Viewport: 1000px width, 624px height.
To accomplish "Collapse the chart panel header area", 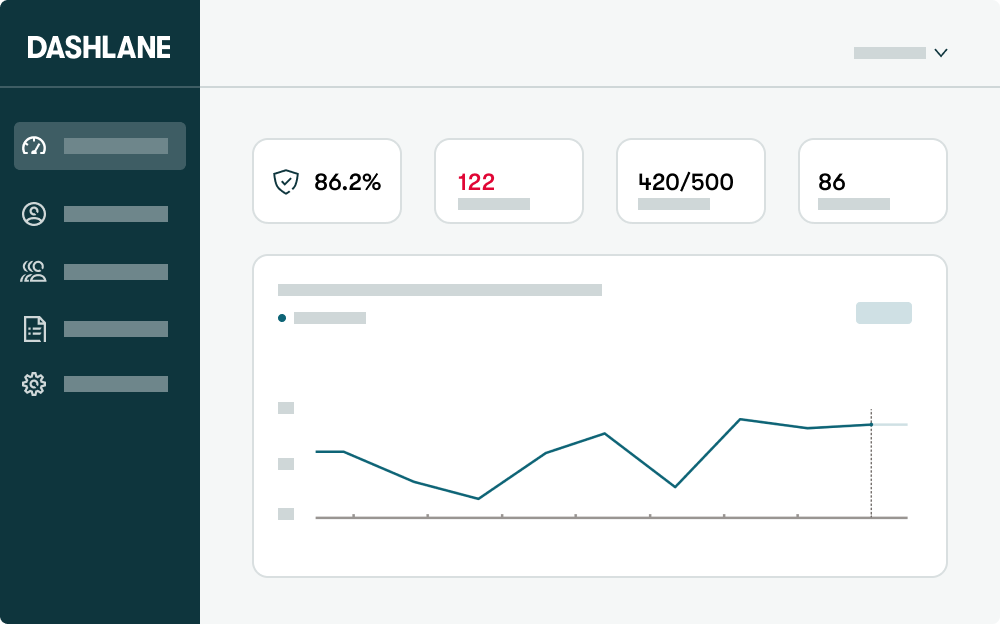I will pos(440,290).
